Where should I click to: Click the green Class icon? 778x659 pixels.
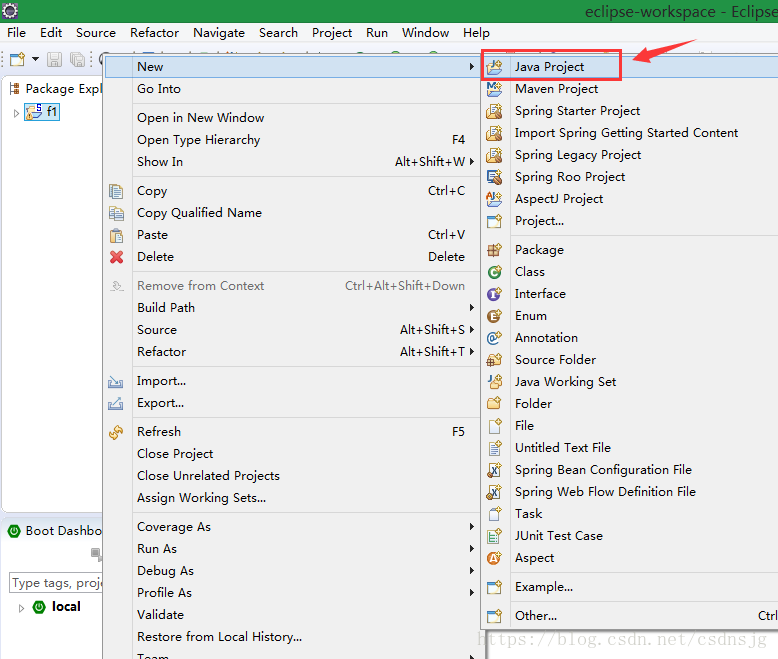tap(494, 272)
